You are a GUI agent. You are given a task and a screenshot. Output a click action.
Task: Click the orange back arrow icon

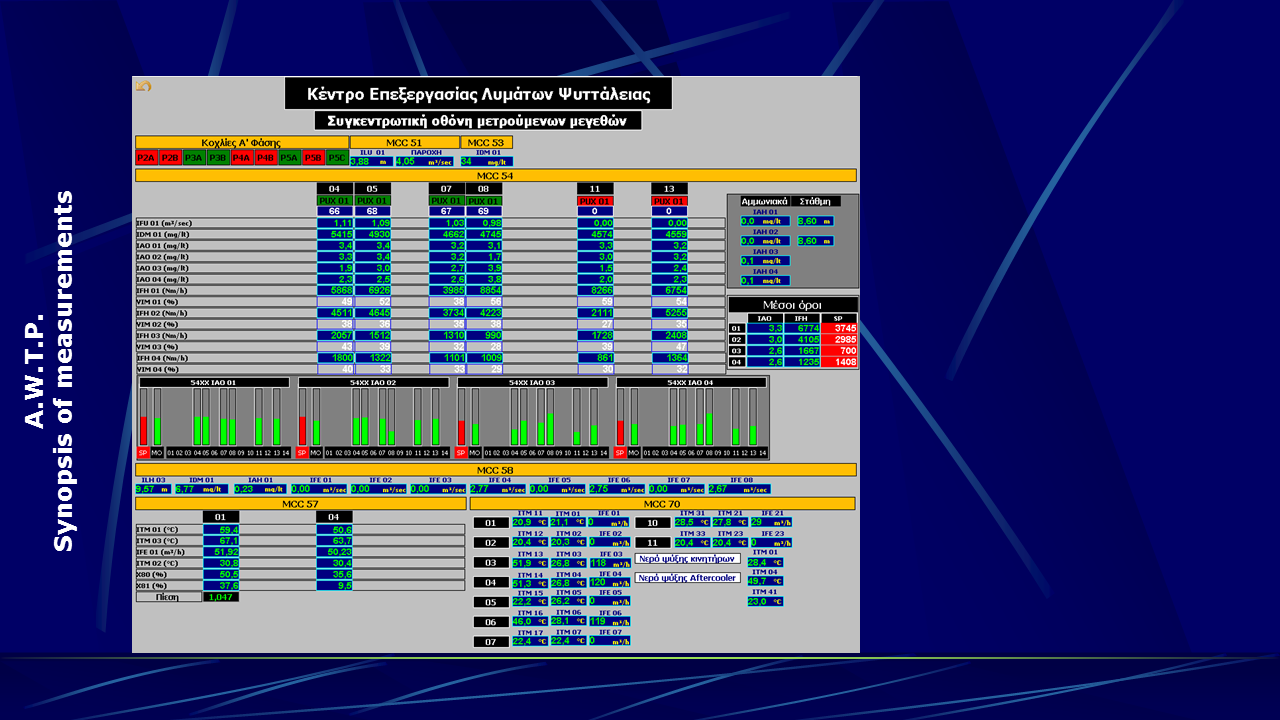(144, 86)
